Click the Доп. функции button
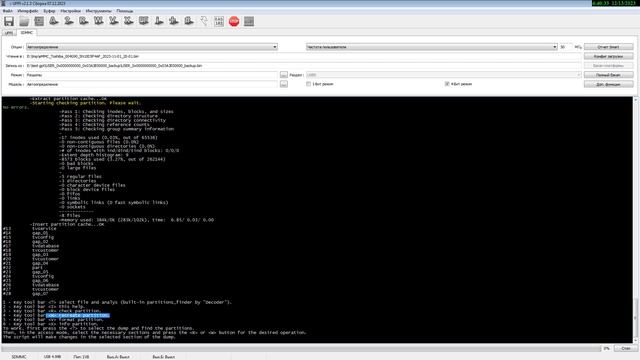Viewport: 640px width, 360px height. coord(609,84)
